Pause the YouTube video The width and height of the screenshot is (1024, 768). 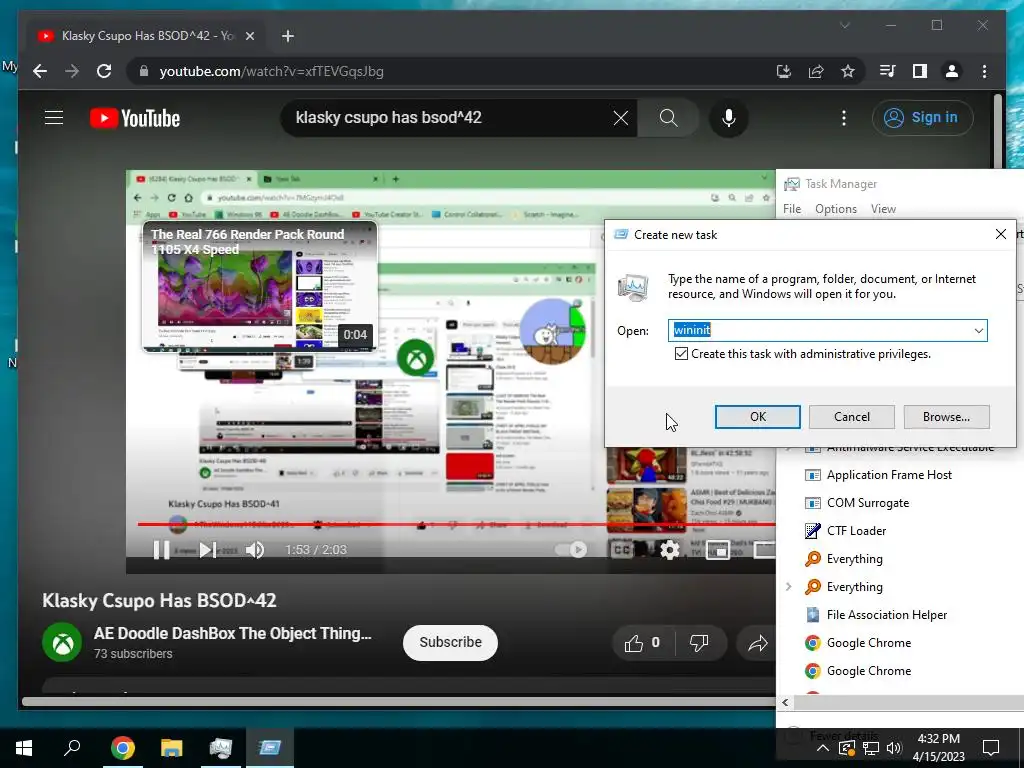161,550
